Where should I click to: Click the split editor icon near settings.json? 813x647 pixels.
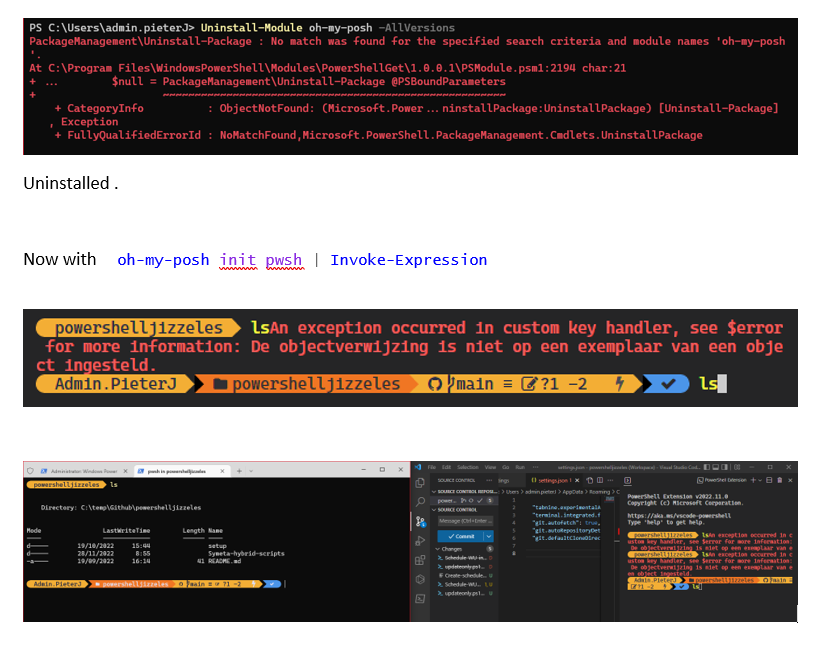click(600, 481)
